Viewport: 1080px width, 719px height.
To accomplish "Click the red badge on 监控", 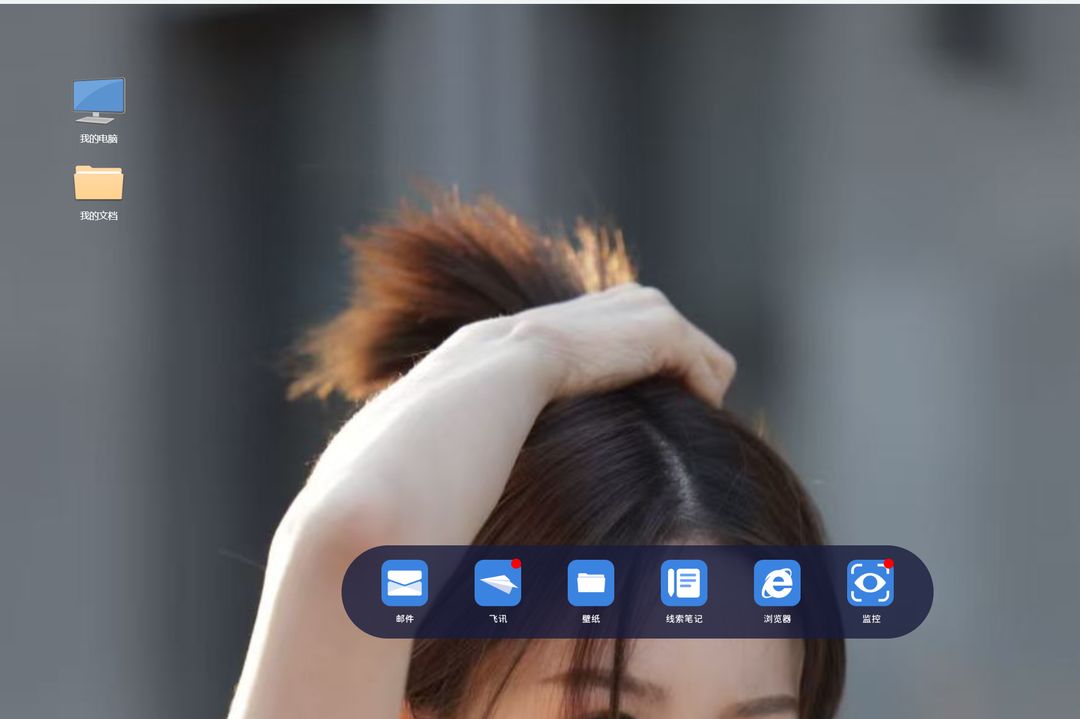I will coord(889,563).
